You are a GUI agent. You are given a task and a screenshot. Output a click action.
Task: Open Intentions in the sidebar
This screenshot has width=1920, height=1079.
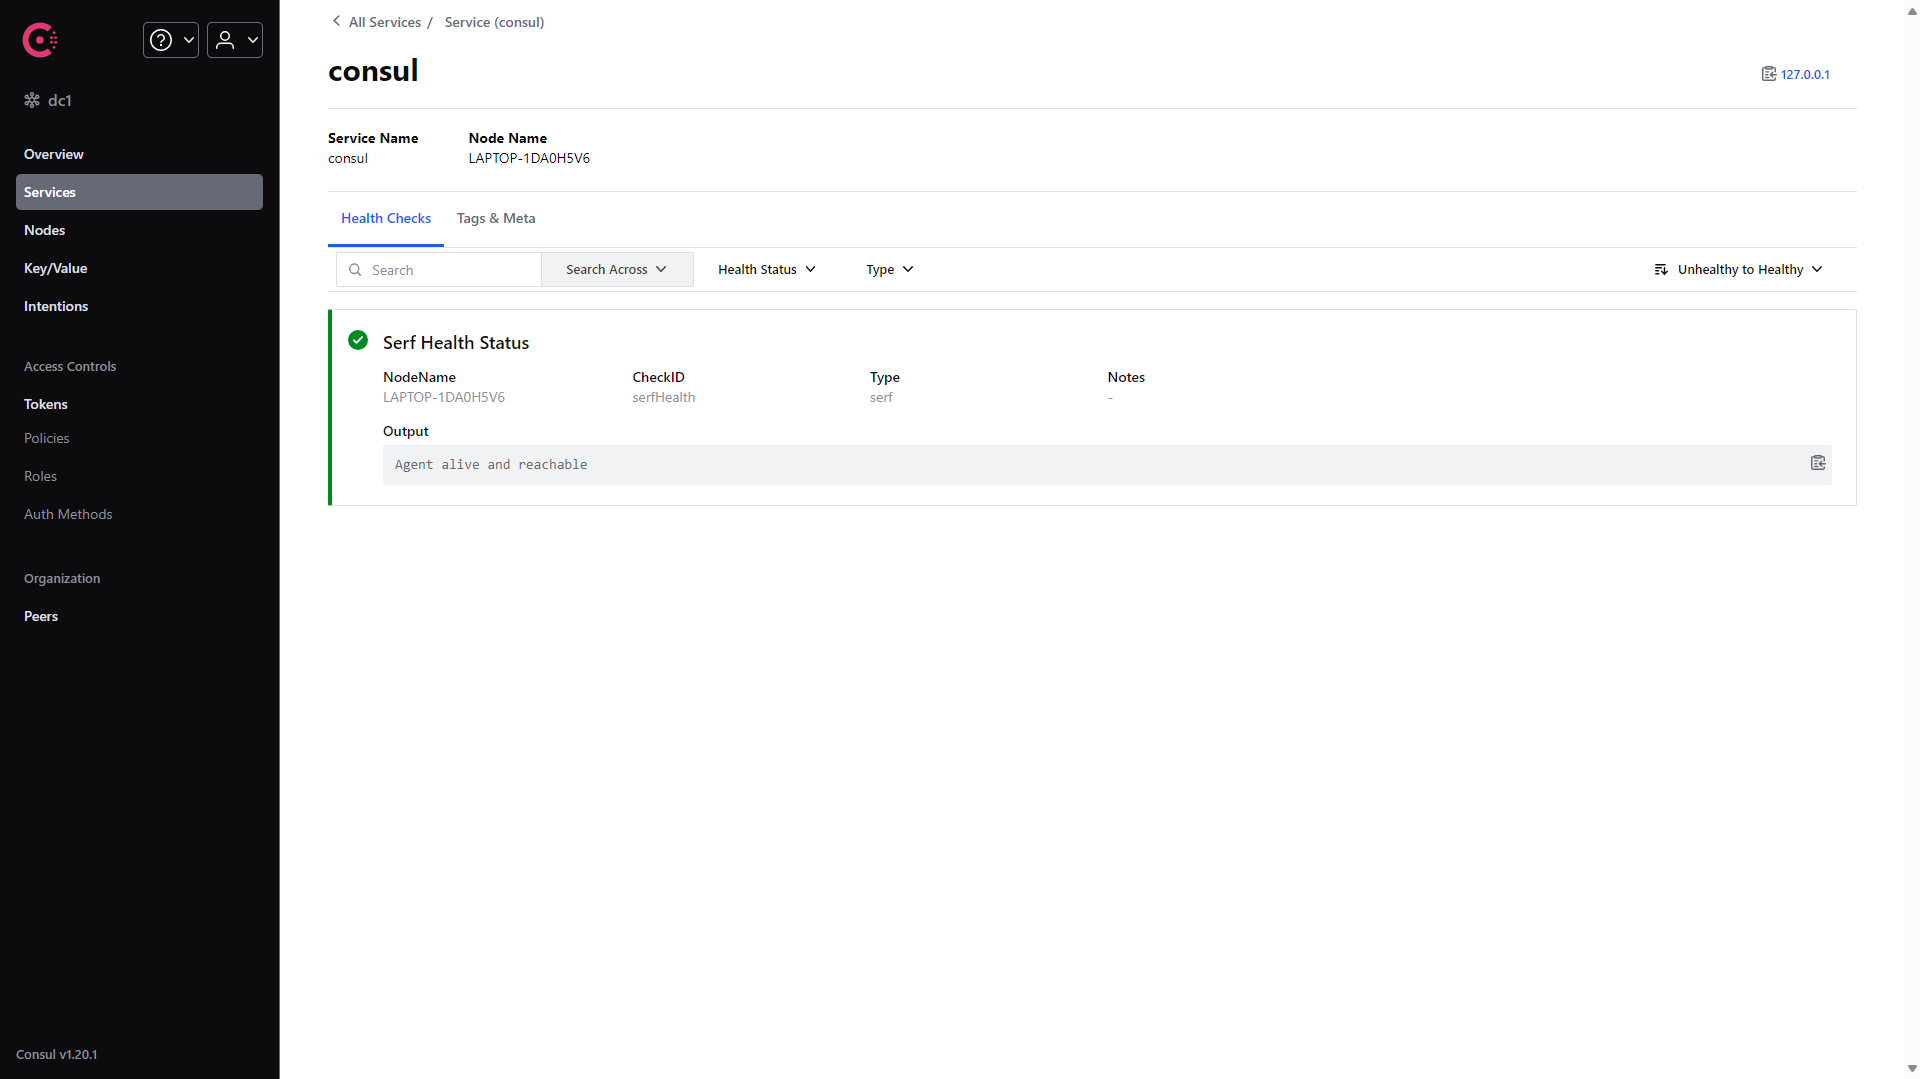(x=139, y=306)
